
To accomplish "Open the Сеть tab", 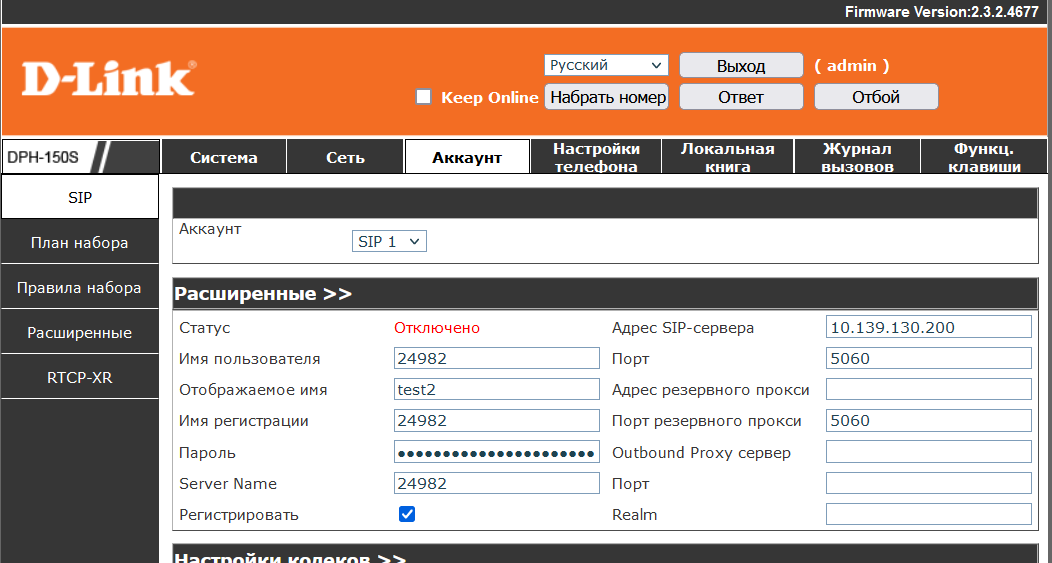I will [346, 157].
